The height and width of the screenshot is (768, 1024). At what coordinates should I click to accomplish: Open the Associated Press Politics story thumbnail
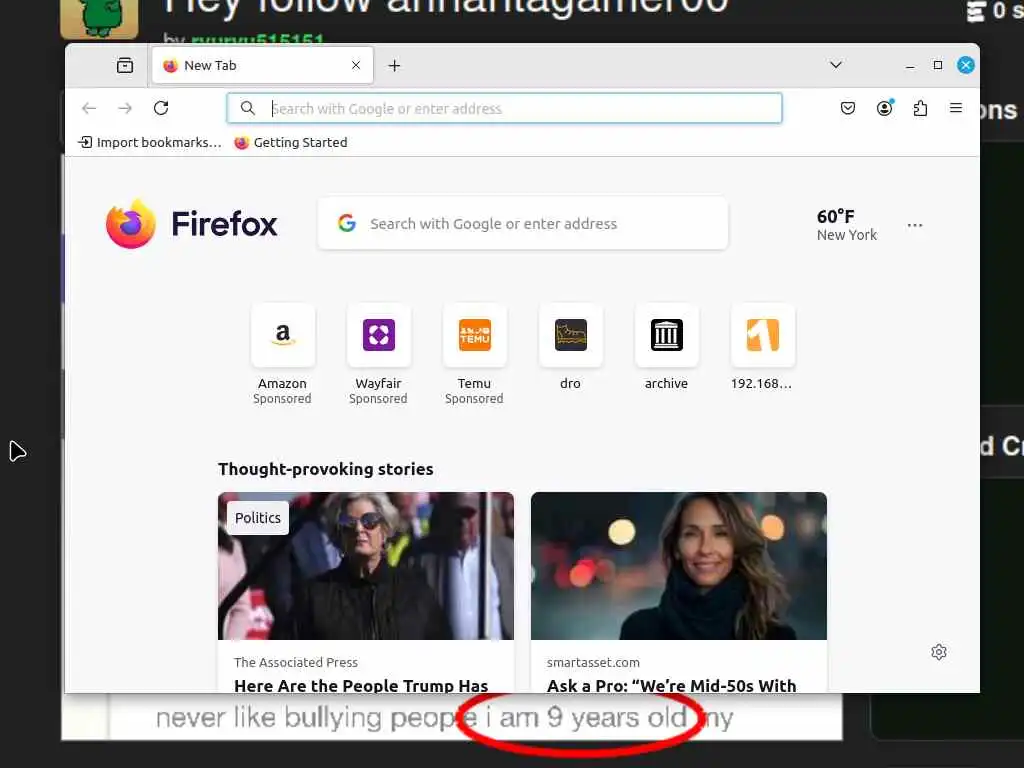pyautogui.click(x=366, y=566)
